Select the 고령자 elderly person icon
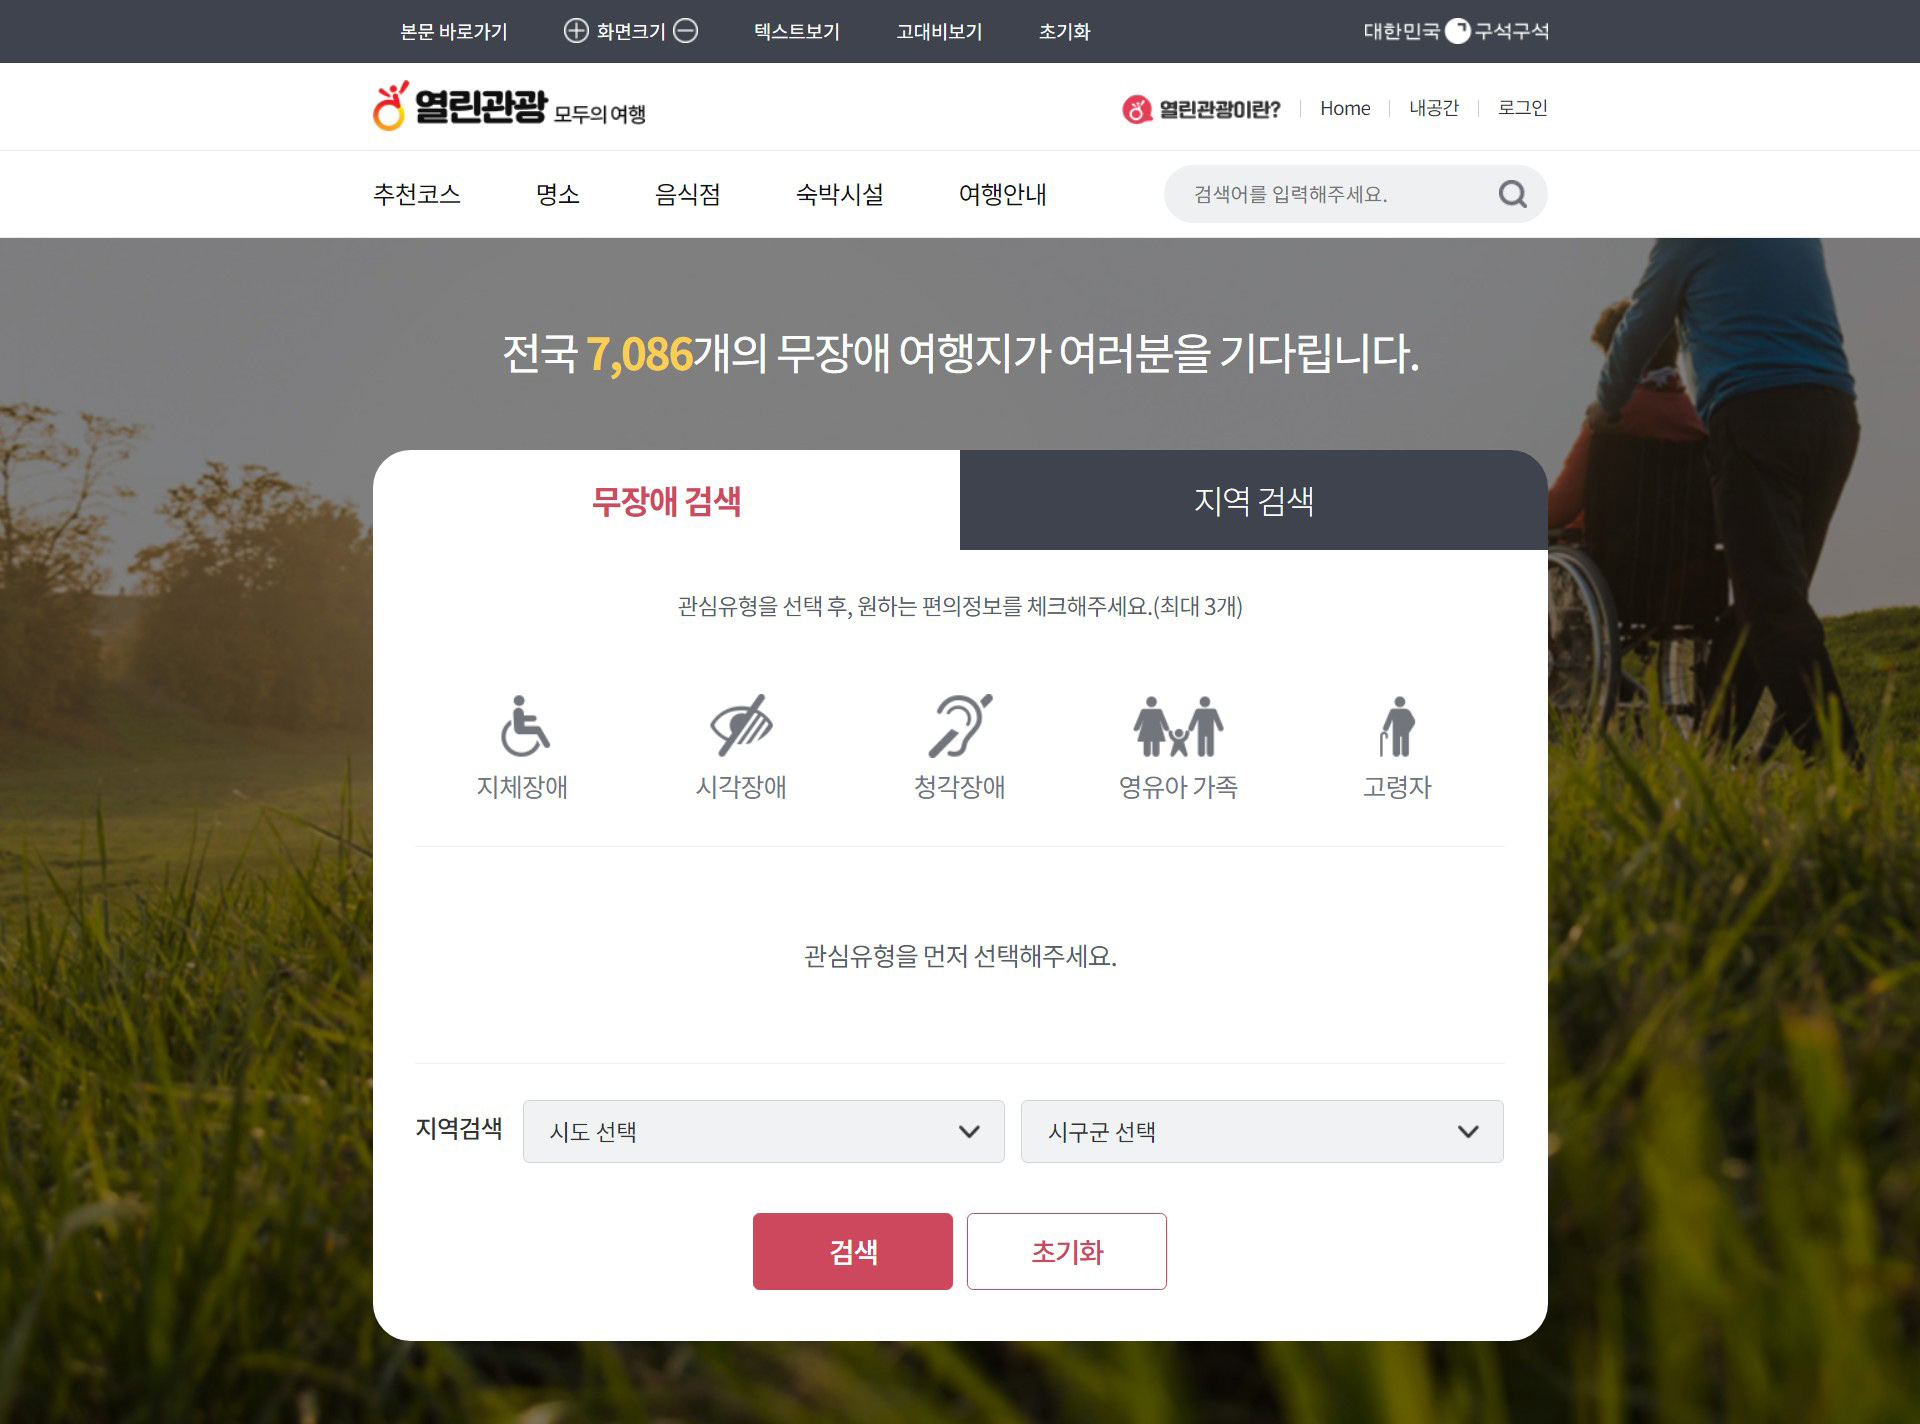The image size is (1920, 1424). click(1397, 726)
